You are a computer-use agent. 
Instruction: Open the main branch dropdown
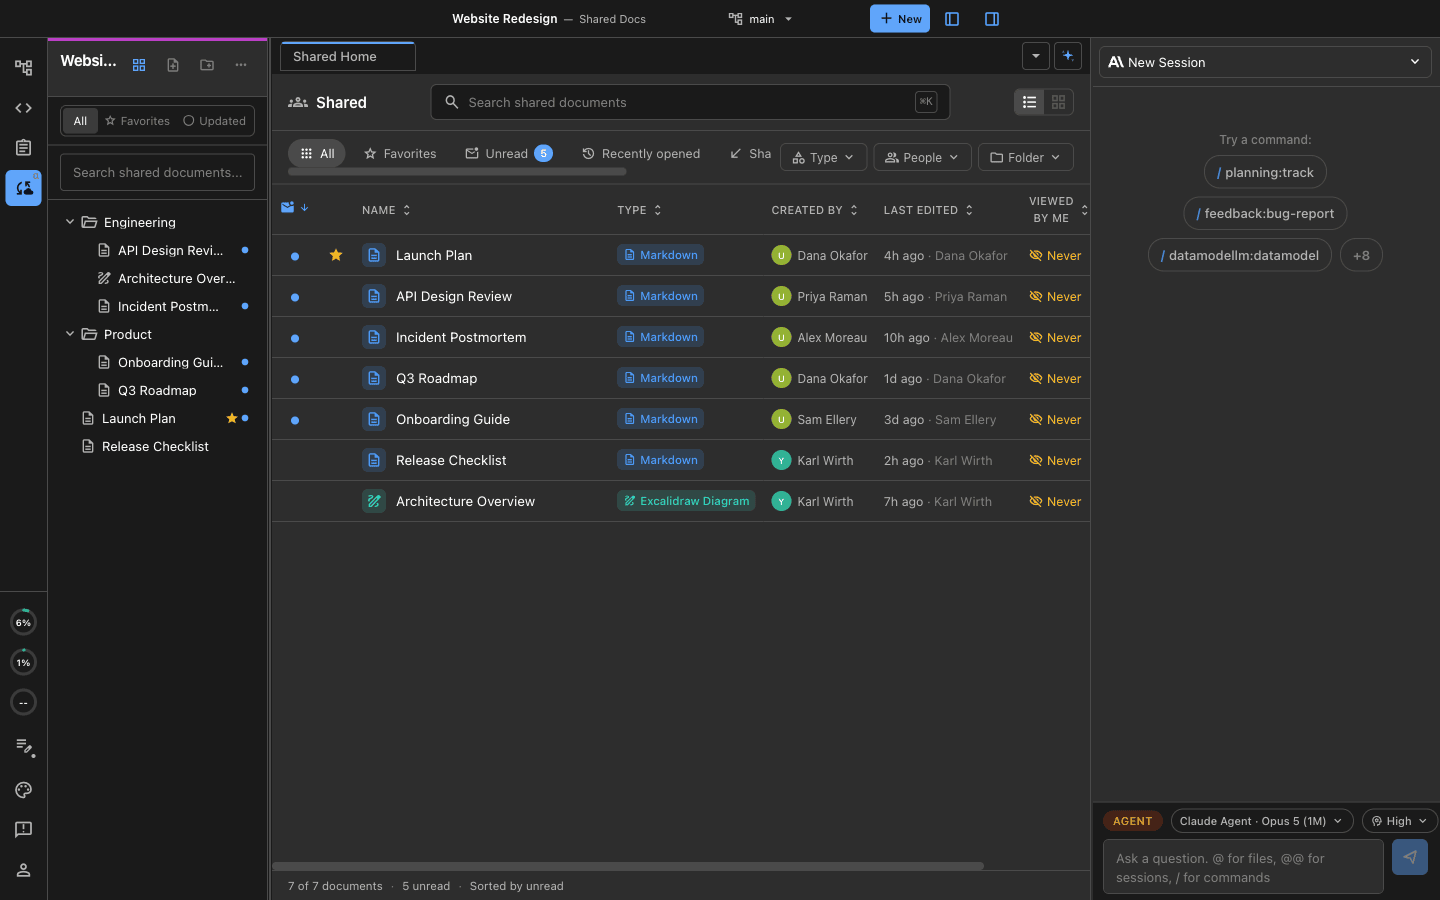point(761,19)
